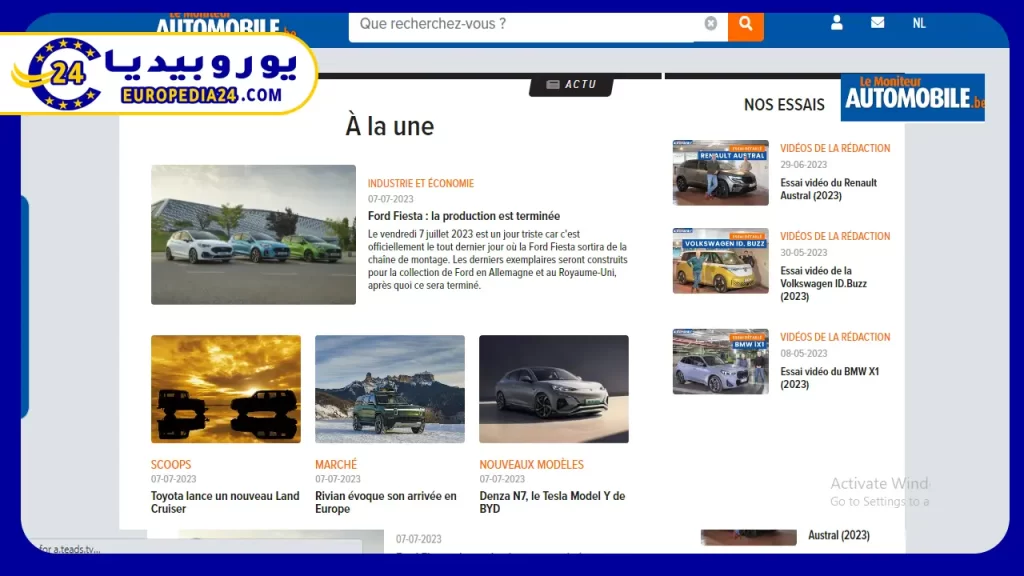Read the Toyota Land Cruiser scoop article
The height and width of the screenshot is (576, 1024).
point(224,502)
